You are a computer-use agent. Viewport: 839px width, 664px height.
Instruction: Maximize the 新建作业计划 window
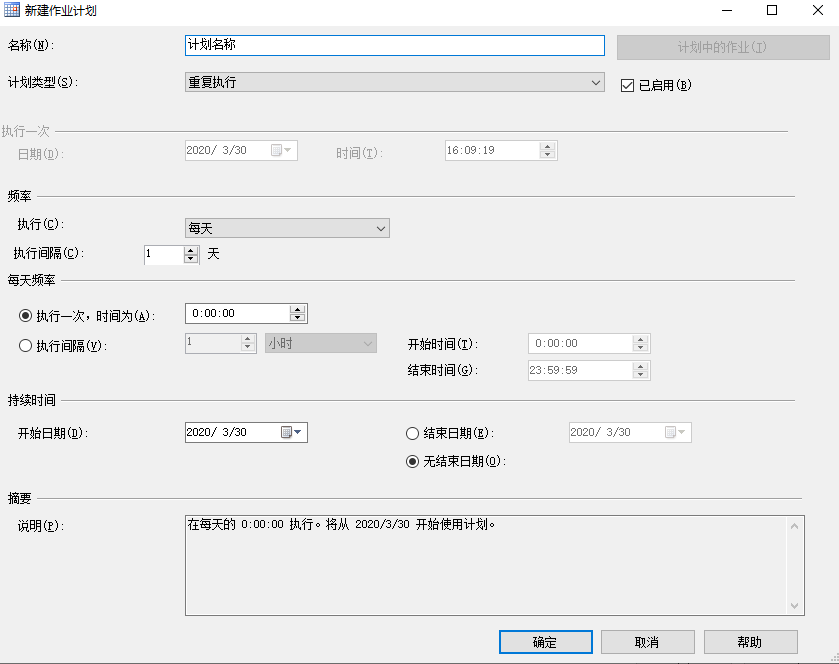pos(772,10)
